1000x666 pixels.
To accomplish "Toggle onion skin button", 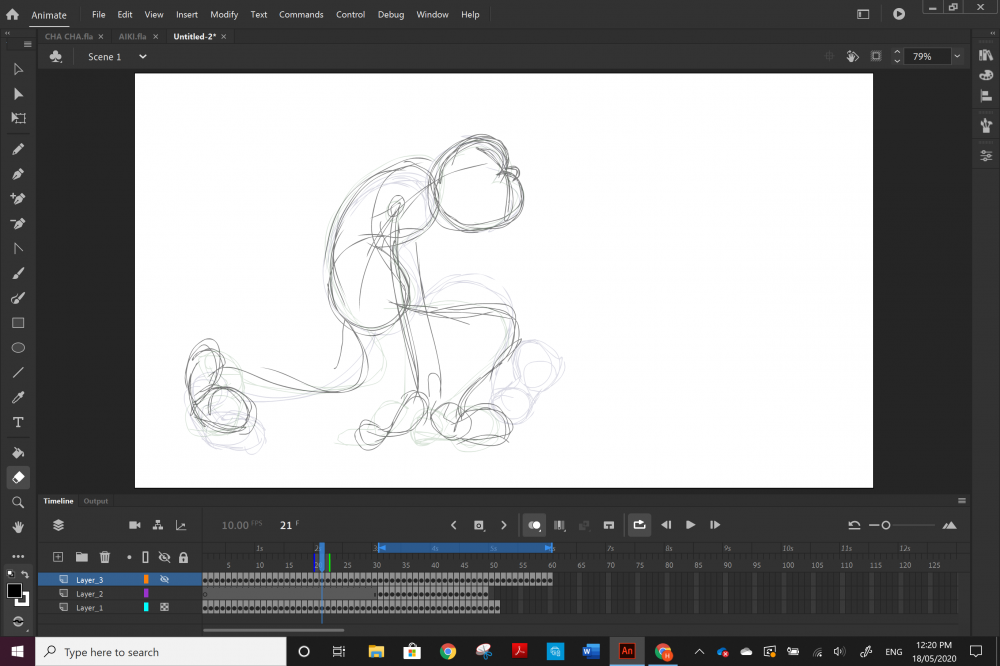I will point(535,525).
